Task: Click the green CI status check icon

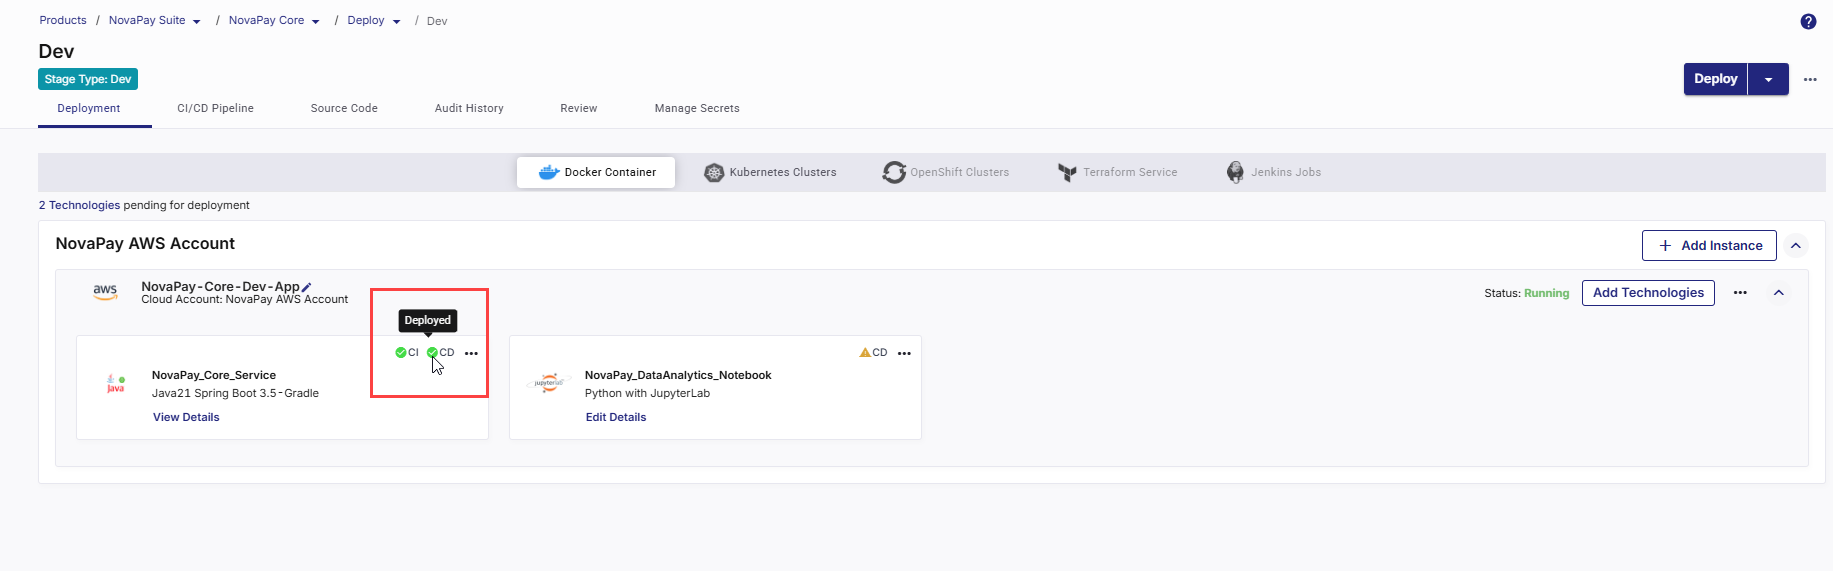Action: (x=401, y=352)
